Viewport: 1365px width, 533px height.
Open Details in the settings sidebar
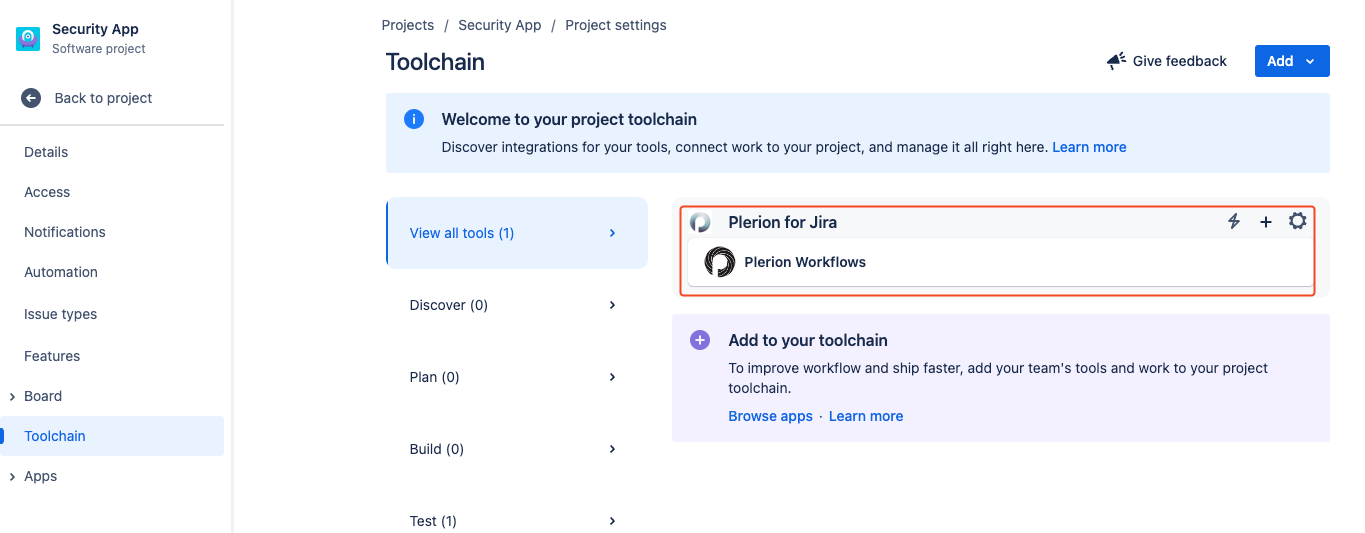[46, 152]
